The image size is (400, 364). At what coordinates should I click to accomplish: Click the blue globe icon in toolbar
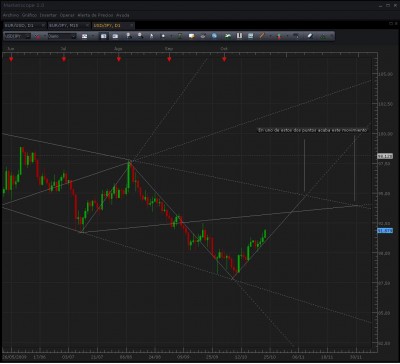(214, 36)
